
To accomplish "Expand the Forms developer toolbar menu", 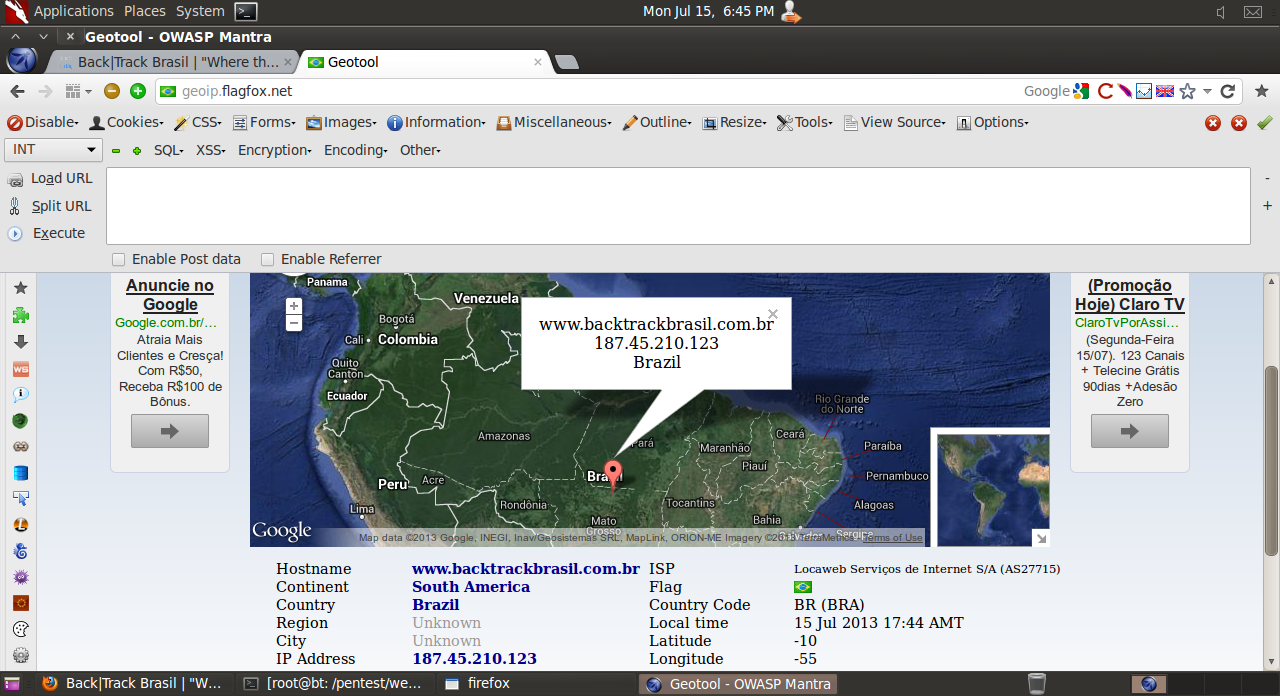I will pos(265,122).
